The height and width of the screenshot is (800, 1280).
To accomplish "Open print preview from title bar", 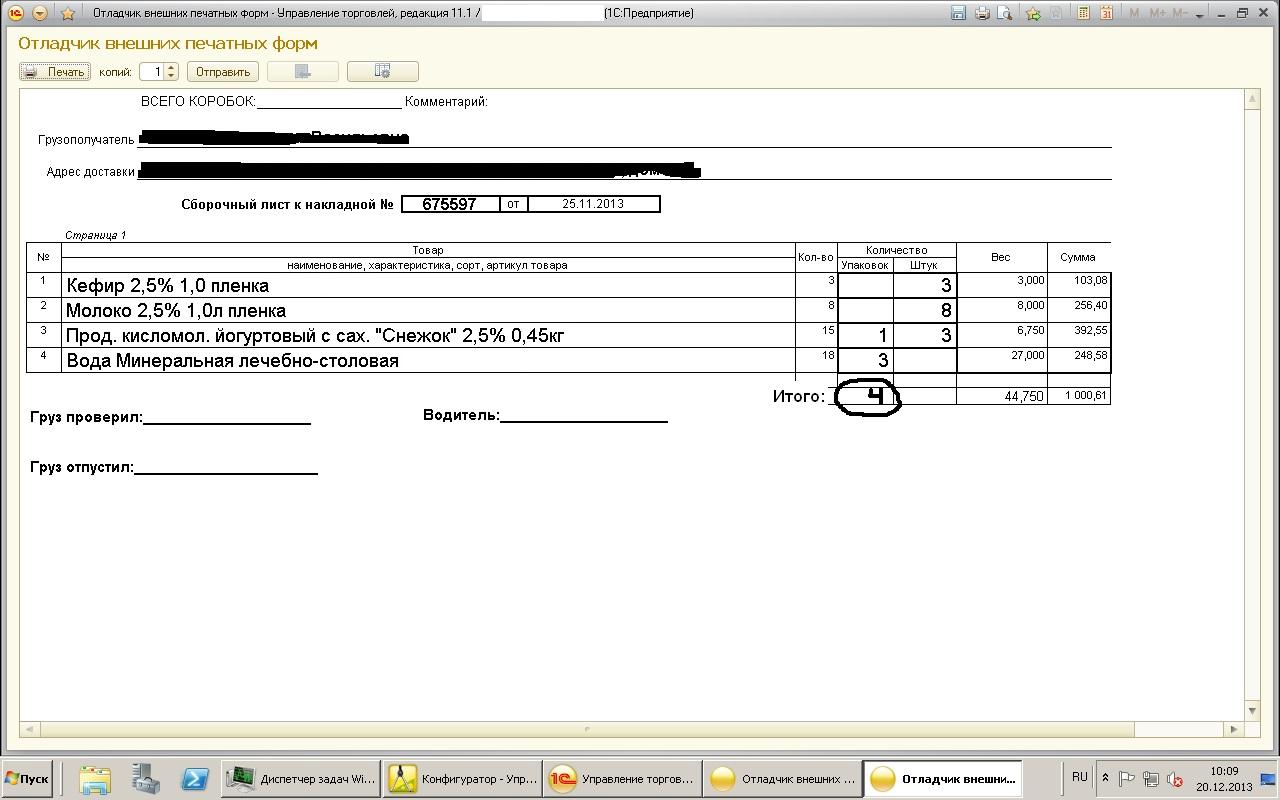I will coord(1003,13).
